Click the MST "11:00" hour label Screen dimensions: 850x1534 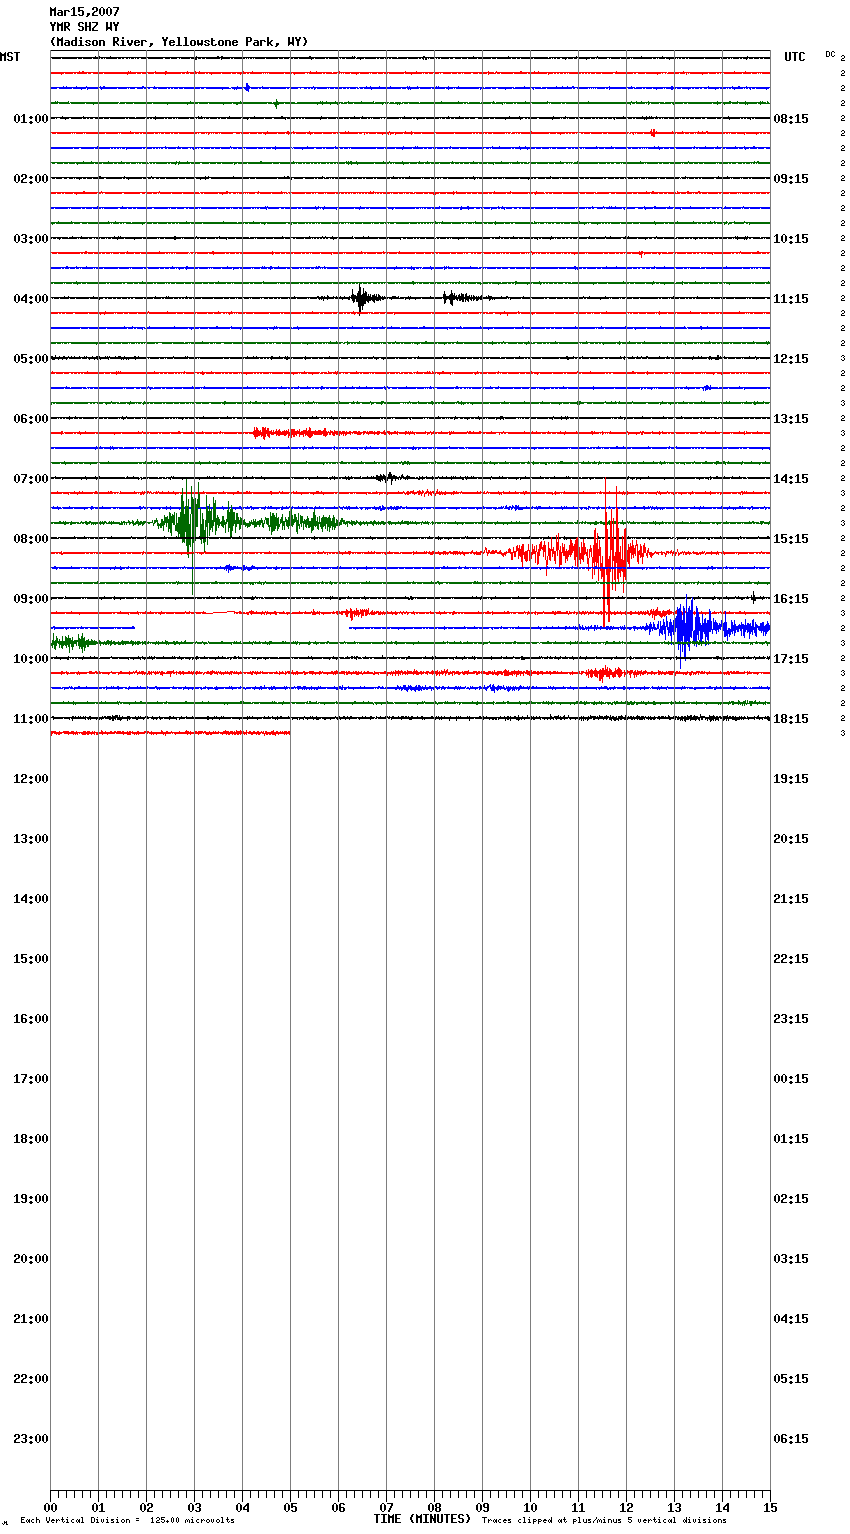[x=31, y=719]
